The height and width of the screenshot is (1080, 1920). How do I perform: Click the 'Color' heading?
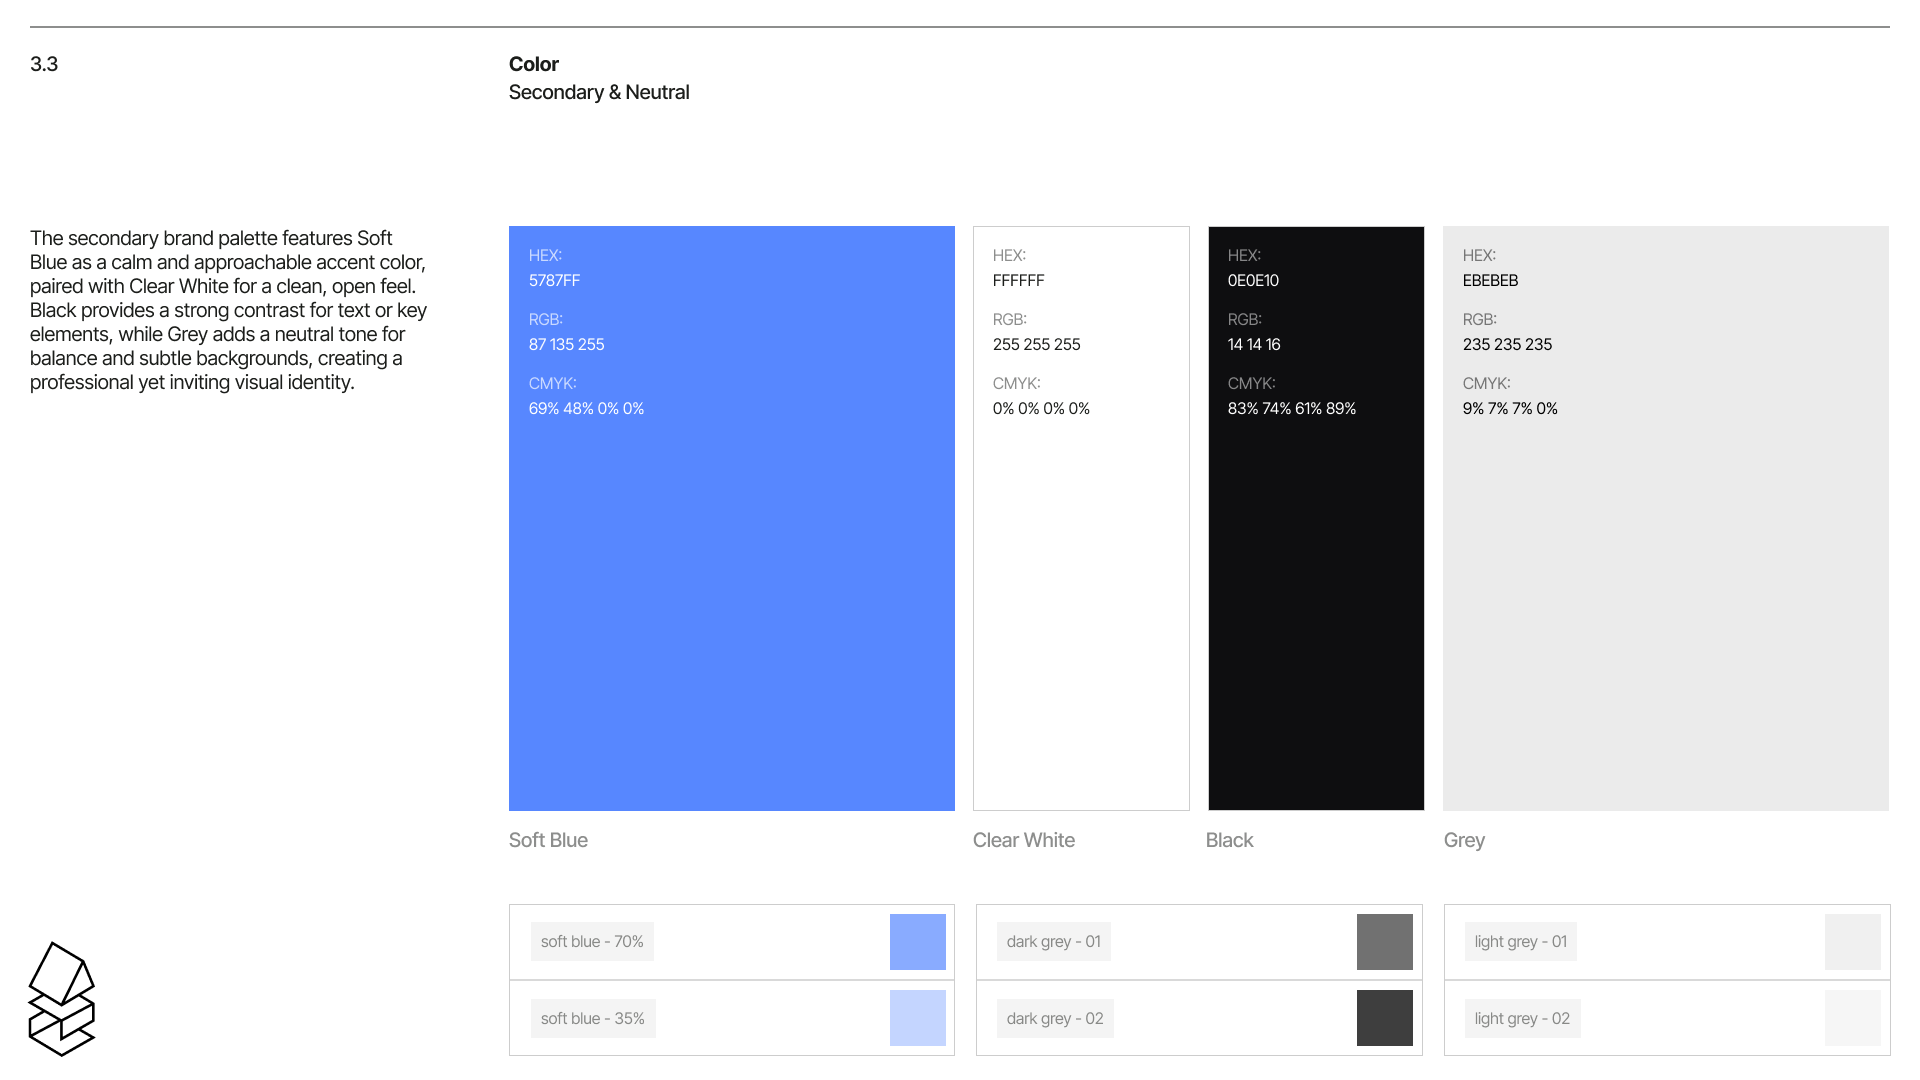pos(534,64)
